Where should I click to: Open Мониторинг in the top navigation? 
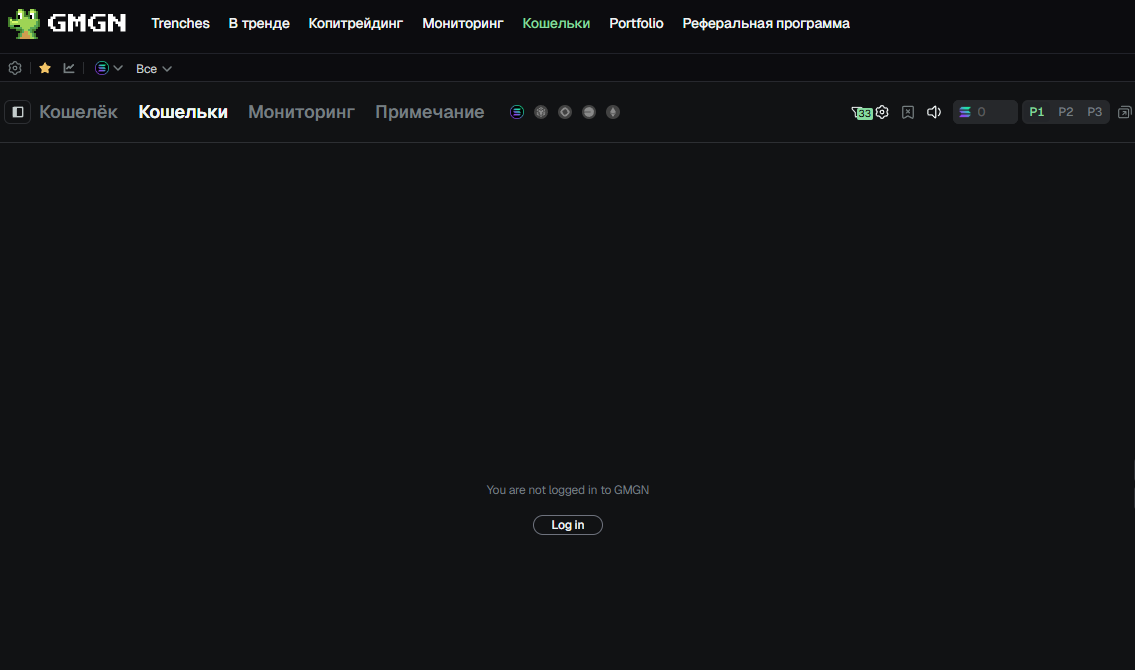(x=463, y=23)
